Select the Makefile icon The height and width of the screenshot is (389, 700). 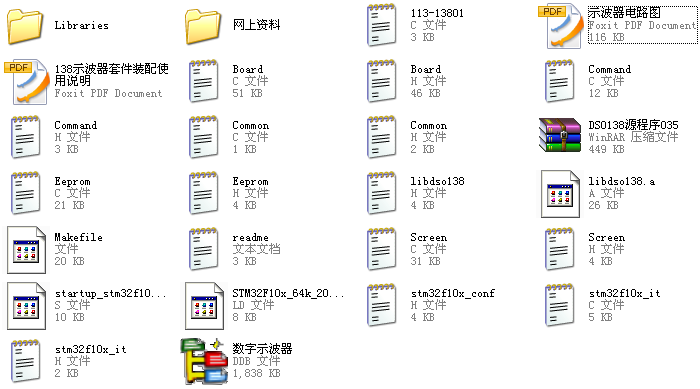click(x=26, y=250)
